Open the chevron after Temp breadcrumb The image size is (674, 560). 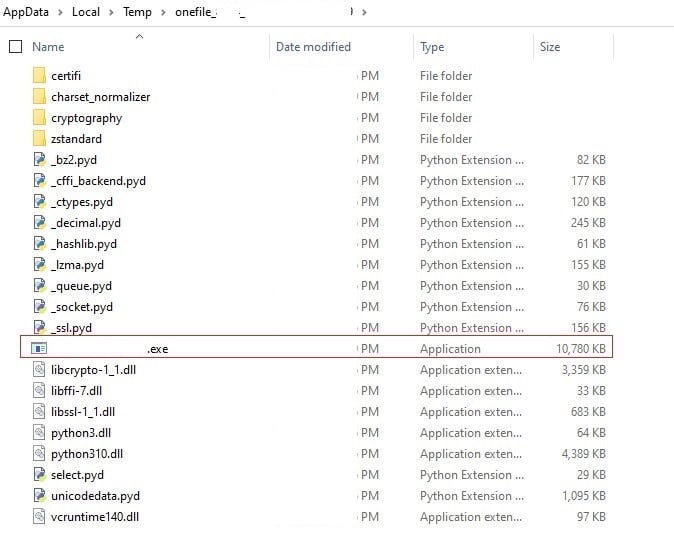pyautogui.click(x=164, y=12)
